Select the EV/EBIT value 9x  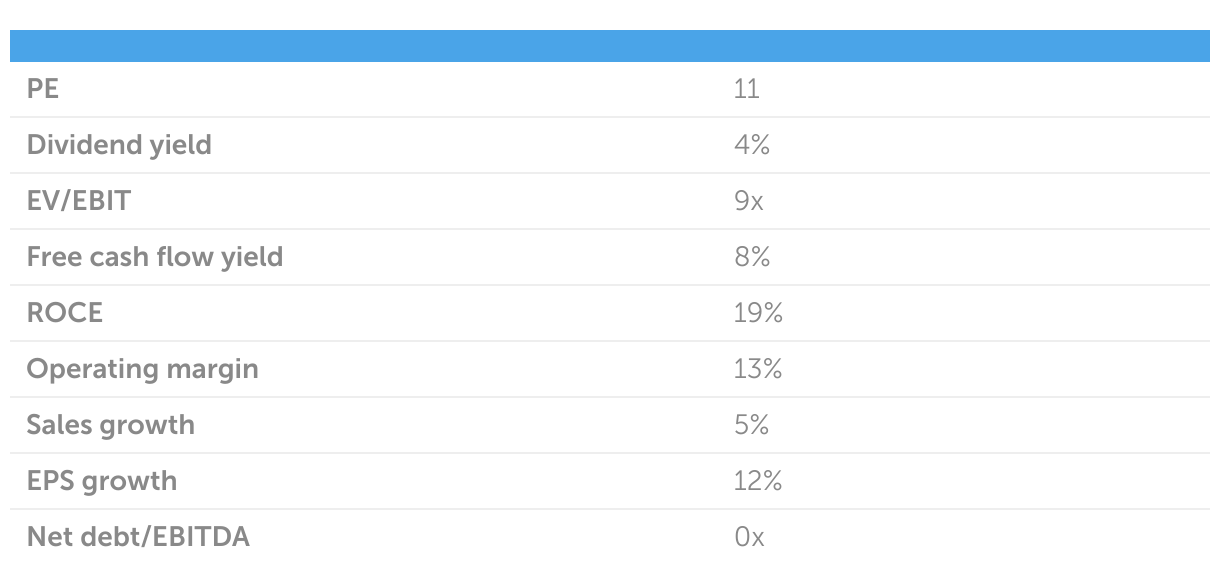pyautogui.click(x=748, y=201)
